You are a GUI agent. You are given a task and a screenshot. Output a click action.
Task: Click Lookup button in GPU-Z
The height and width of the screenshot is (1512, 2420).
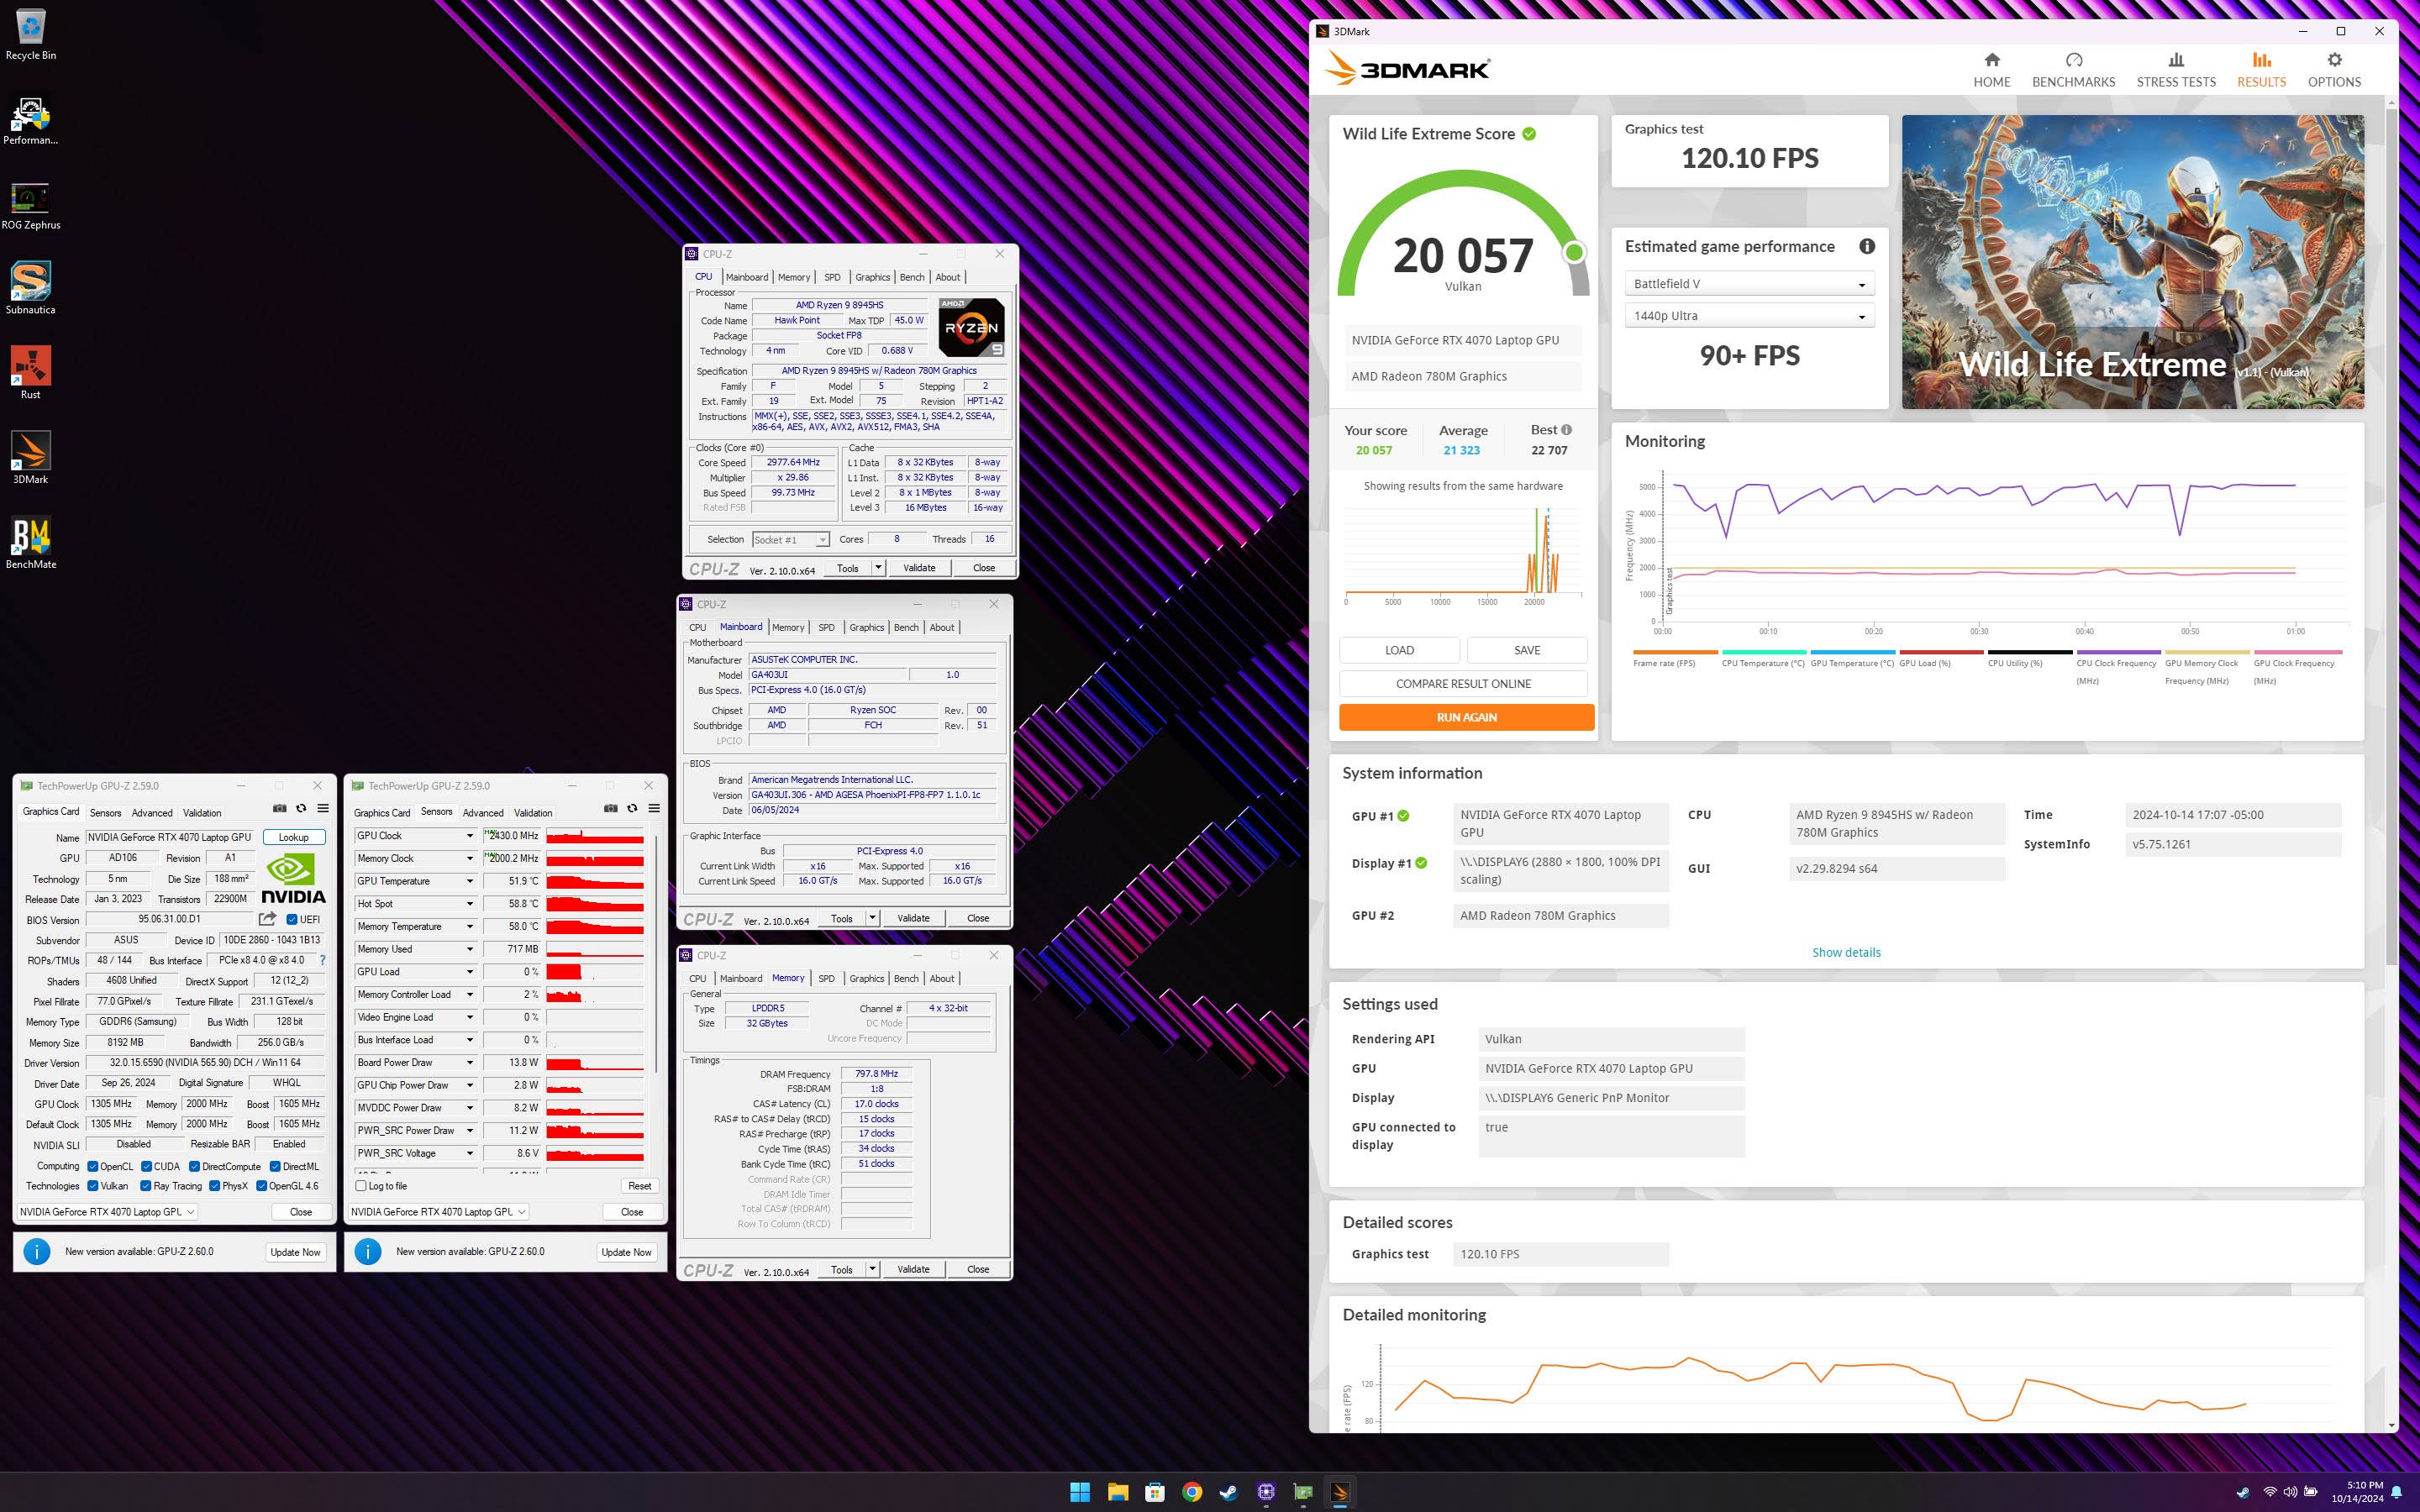tap(293, 837)
